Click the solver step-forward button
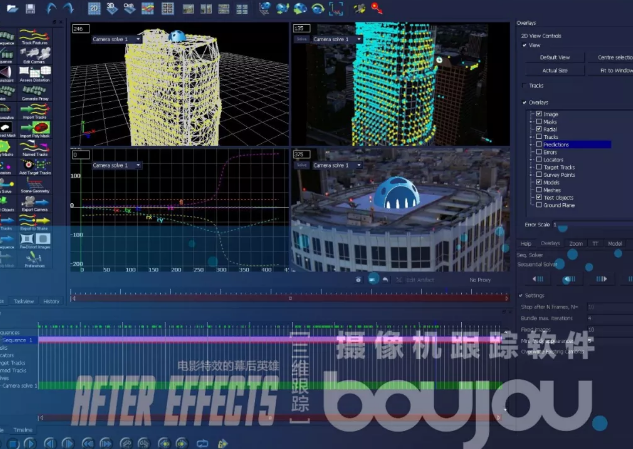 tap(601, 279)
